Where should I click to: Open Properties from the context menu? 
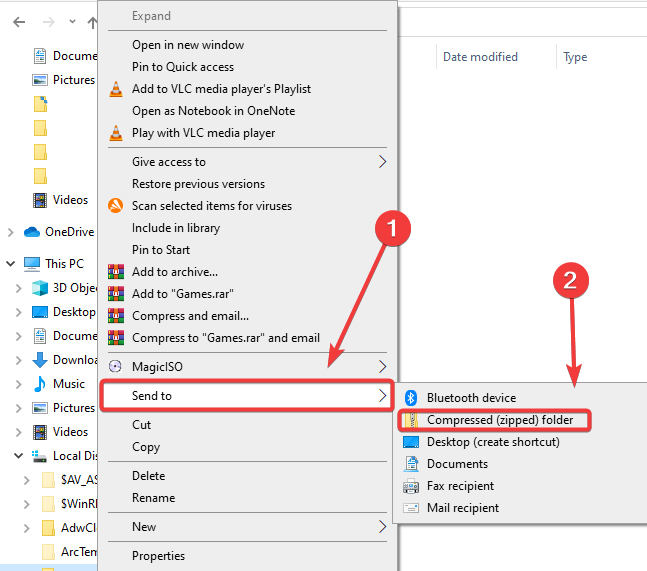(x=158, y=556)
